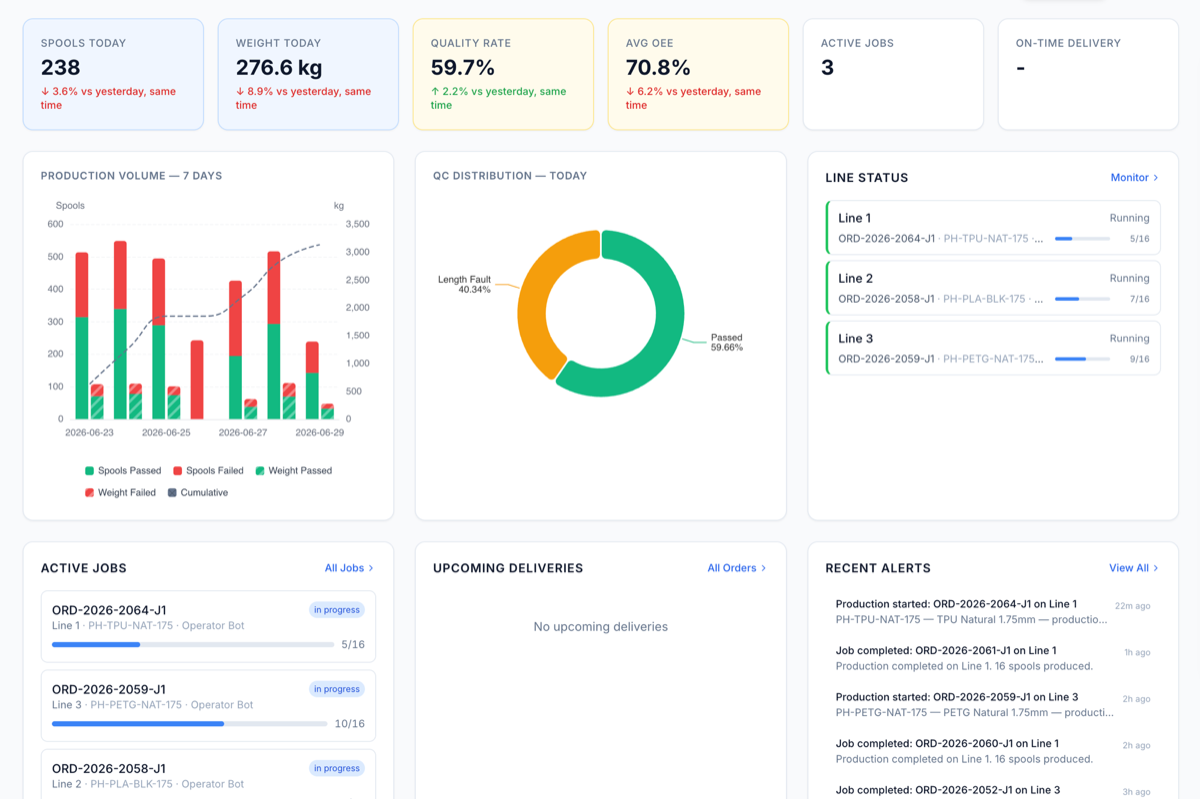This screenshot has height=799, width=1200.
Task: Click the 2026-06-29 chart axis label
Action: (319, 433)
